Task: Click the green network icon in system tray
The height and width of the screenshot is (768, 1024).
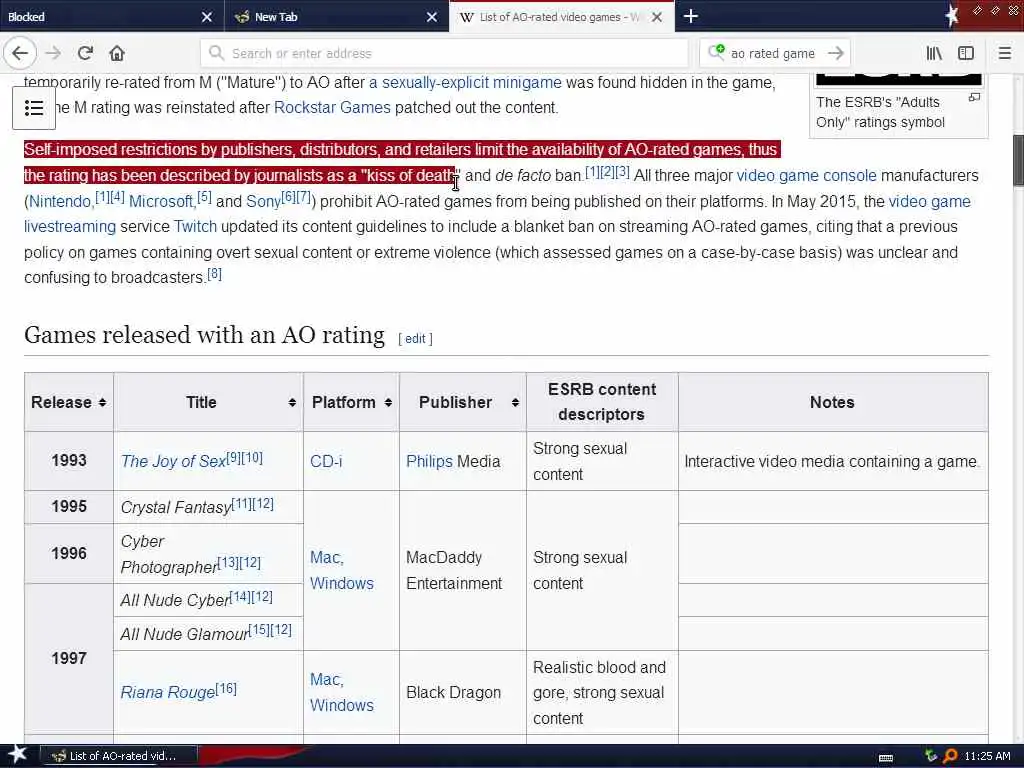Action: (931, 756)
